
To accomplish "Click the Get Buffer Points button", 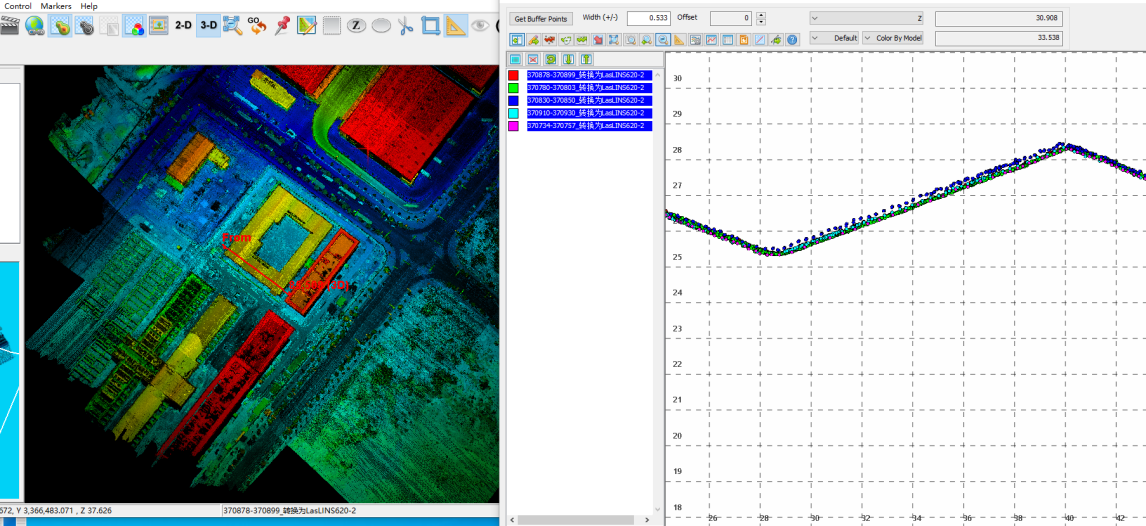I will pyautogui.click(x=540, y=18).
